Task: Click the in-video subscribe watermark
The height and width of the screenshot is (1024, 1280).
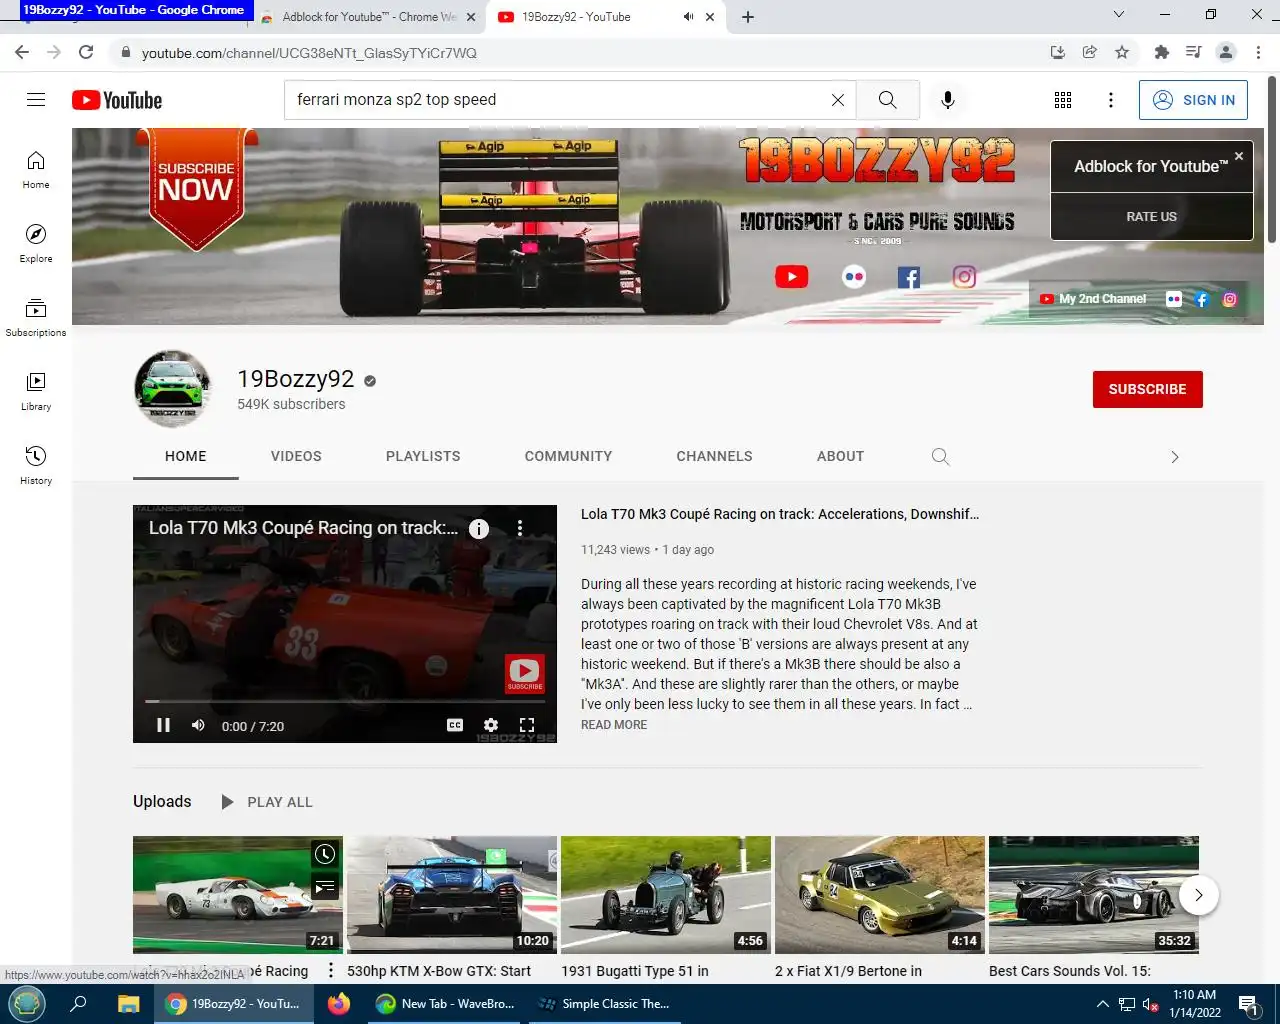Action: (525, 673)
